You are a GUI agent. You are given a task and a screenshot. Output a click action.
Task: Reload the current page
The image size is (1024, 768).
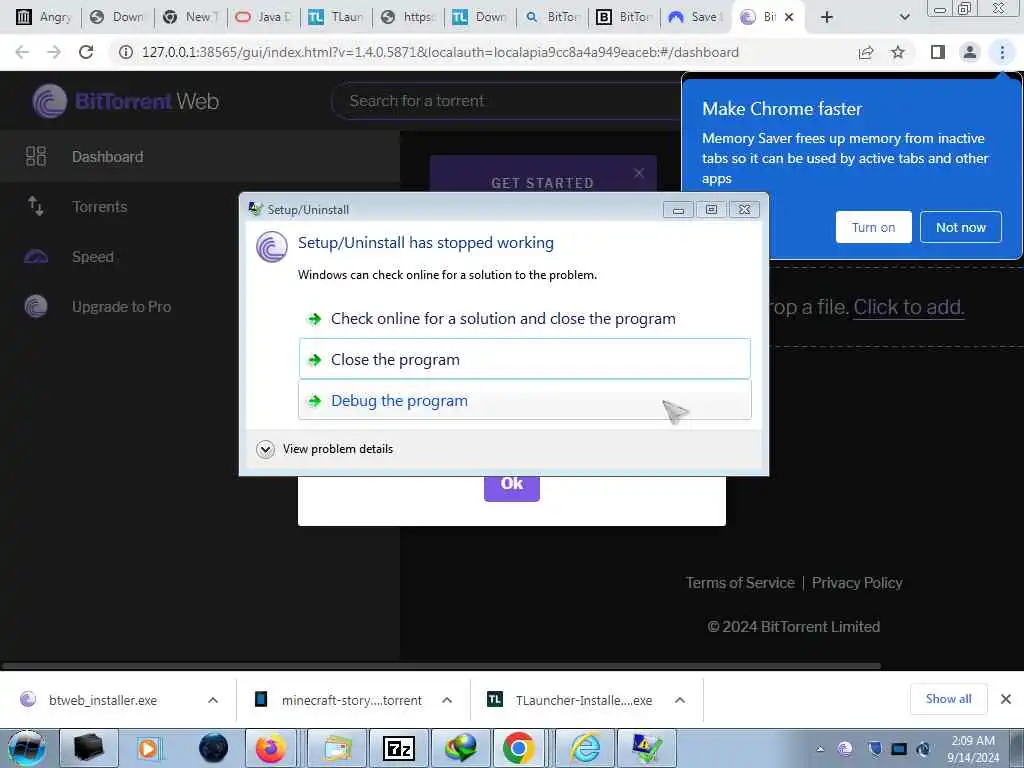point(86,52)
